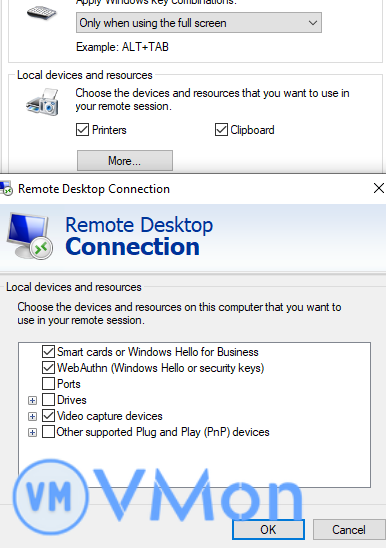Expand Other supported Plug and Play devices node
The height and width of the screenshot is (548, 386).
(33, 432)
